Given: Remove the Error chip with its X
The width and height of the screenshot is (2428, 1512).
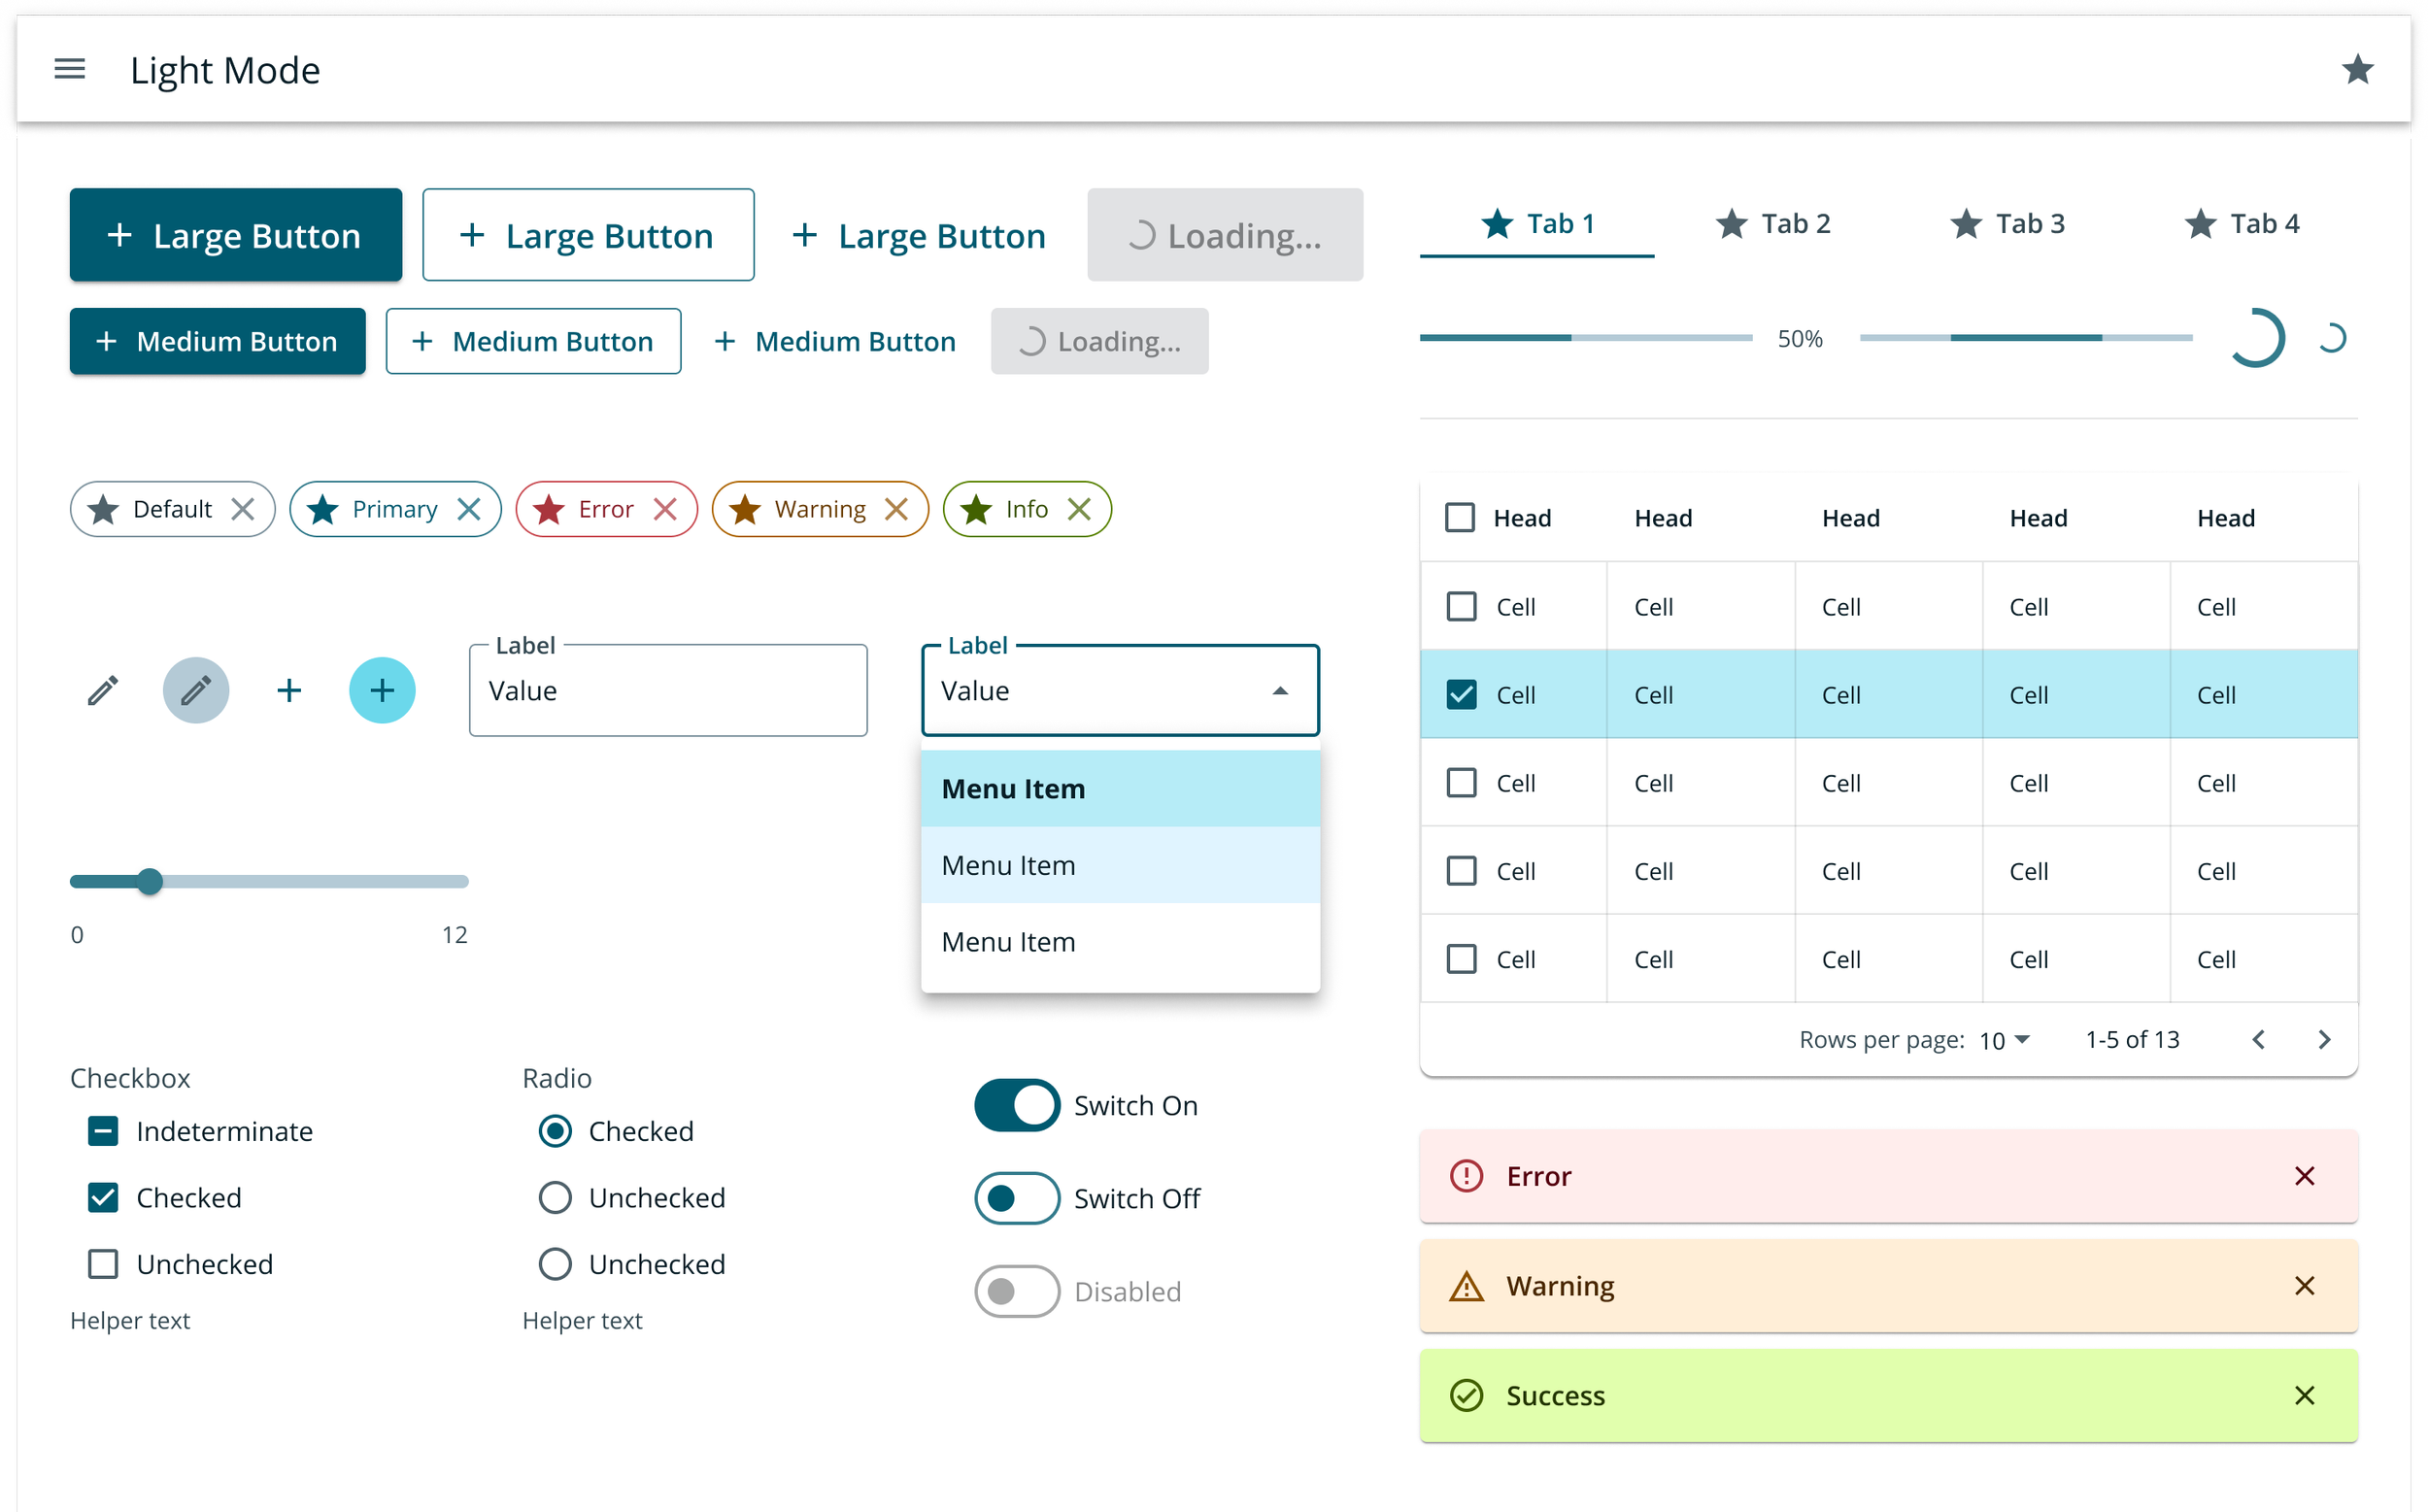Looking at the screenshot, I should point(665,509).
